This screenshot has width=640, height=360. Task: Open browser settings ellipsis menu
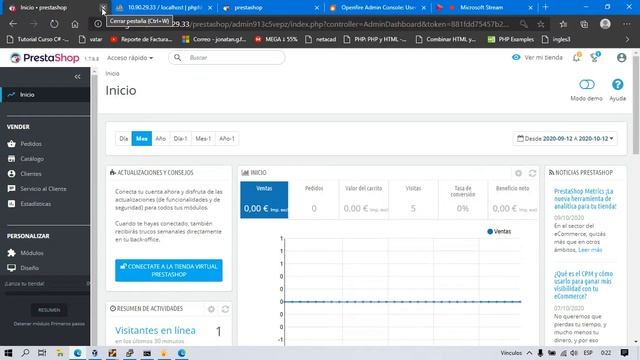(x=627, y=24)
